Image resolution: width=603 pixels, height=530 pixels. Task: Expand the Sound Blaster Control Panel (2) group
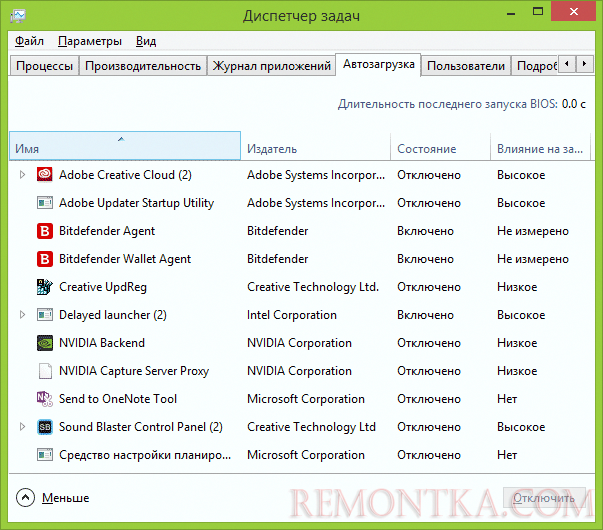coord(22,427)
